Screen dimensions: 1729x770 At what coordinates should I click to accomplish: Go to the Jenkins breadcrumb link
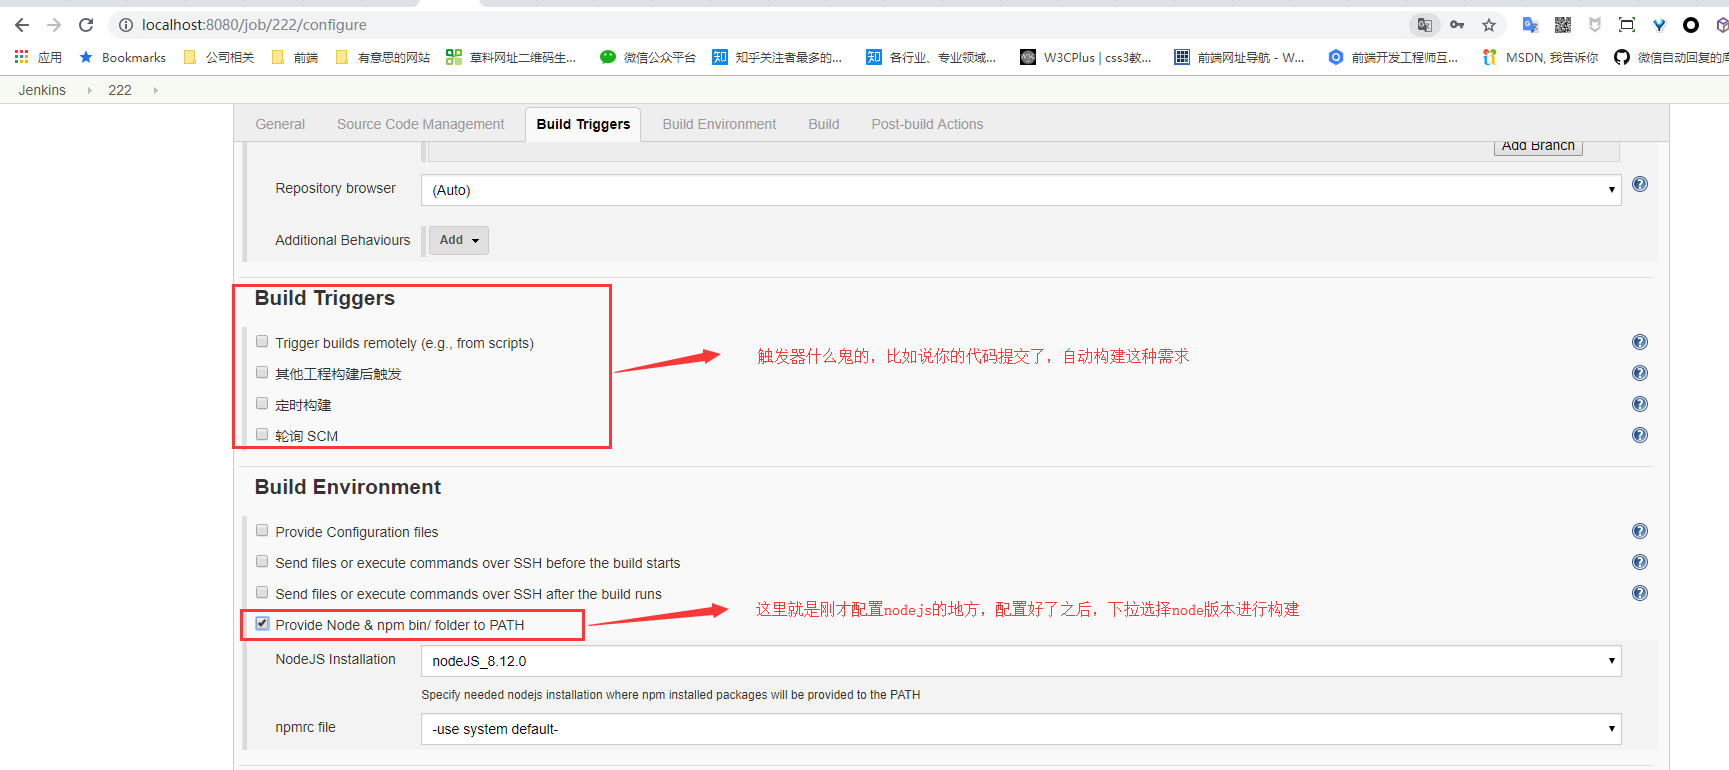(x=42, y=90)
